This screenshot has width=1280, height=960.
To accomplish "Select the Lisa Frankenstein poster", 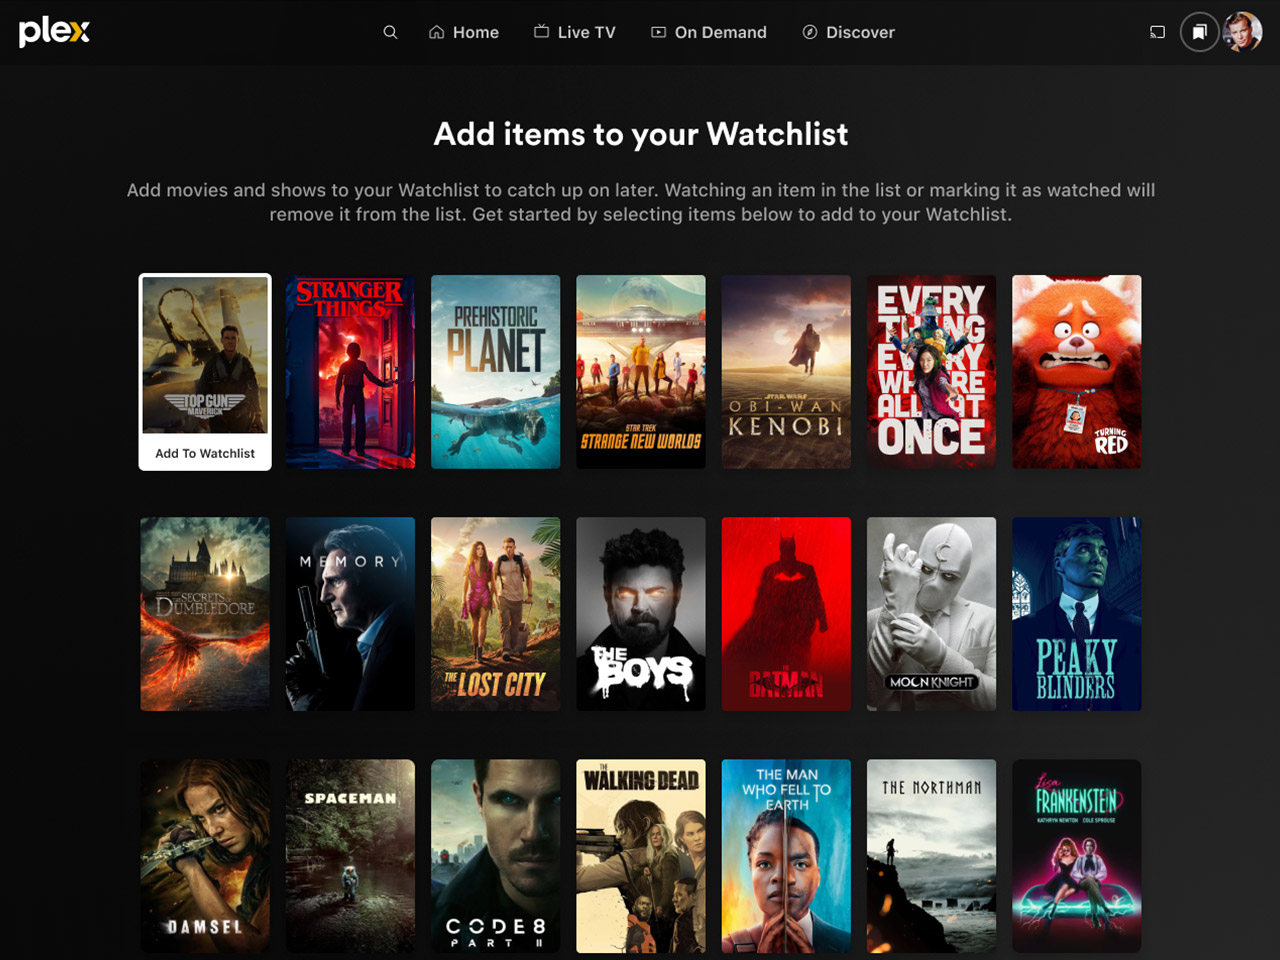I will pos(1077,856).
